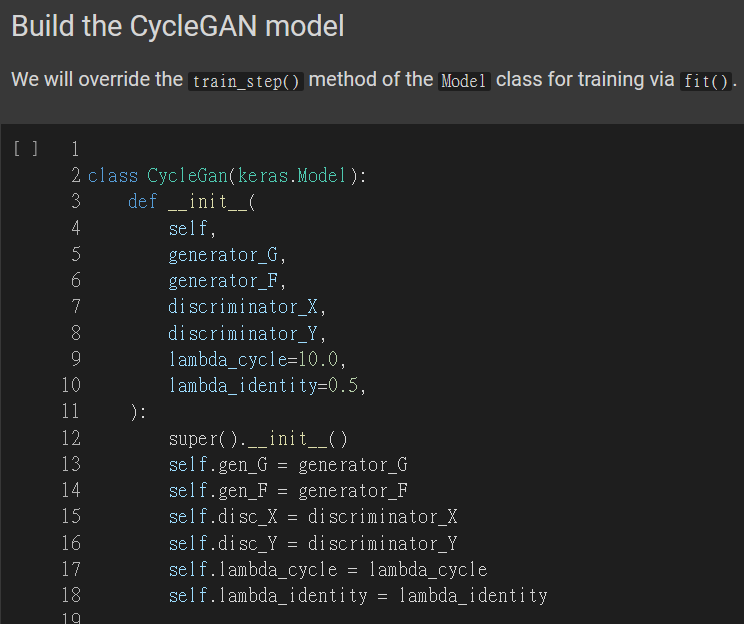Click the discriminator_X parameter on line 7
The width and height of the screenshot is (744, 624).
point(247,307)
